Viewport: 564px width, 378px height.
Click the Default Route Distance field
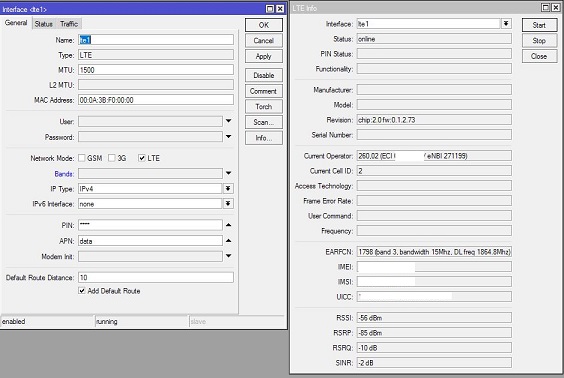[x=156, y=277]
